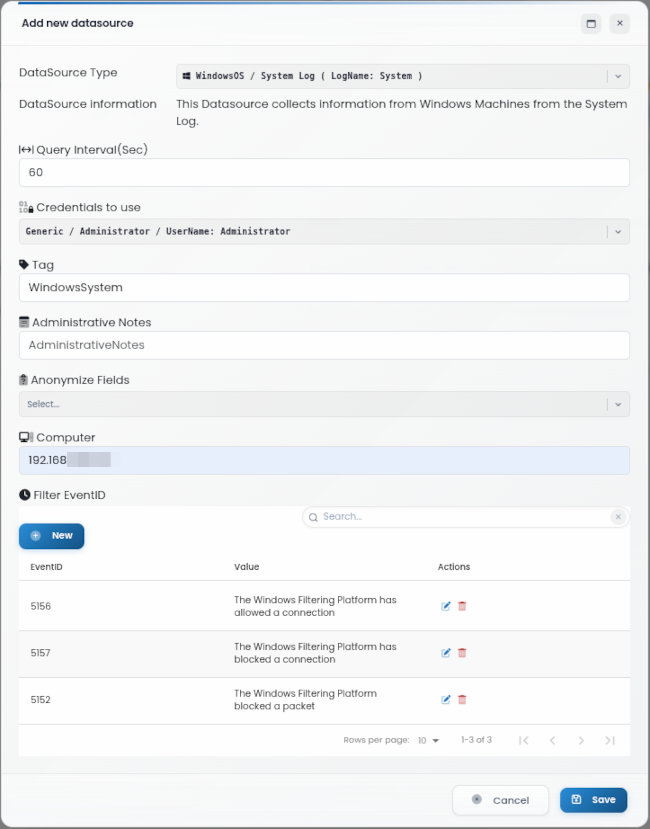Click the EventID search field

tap(463, 517)
